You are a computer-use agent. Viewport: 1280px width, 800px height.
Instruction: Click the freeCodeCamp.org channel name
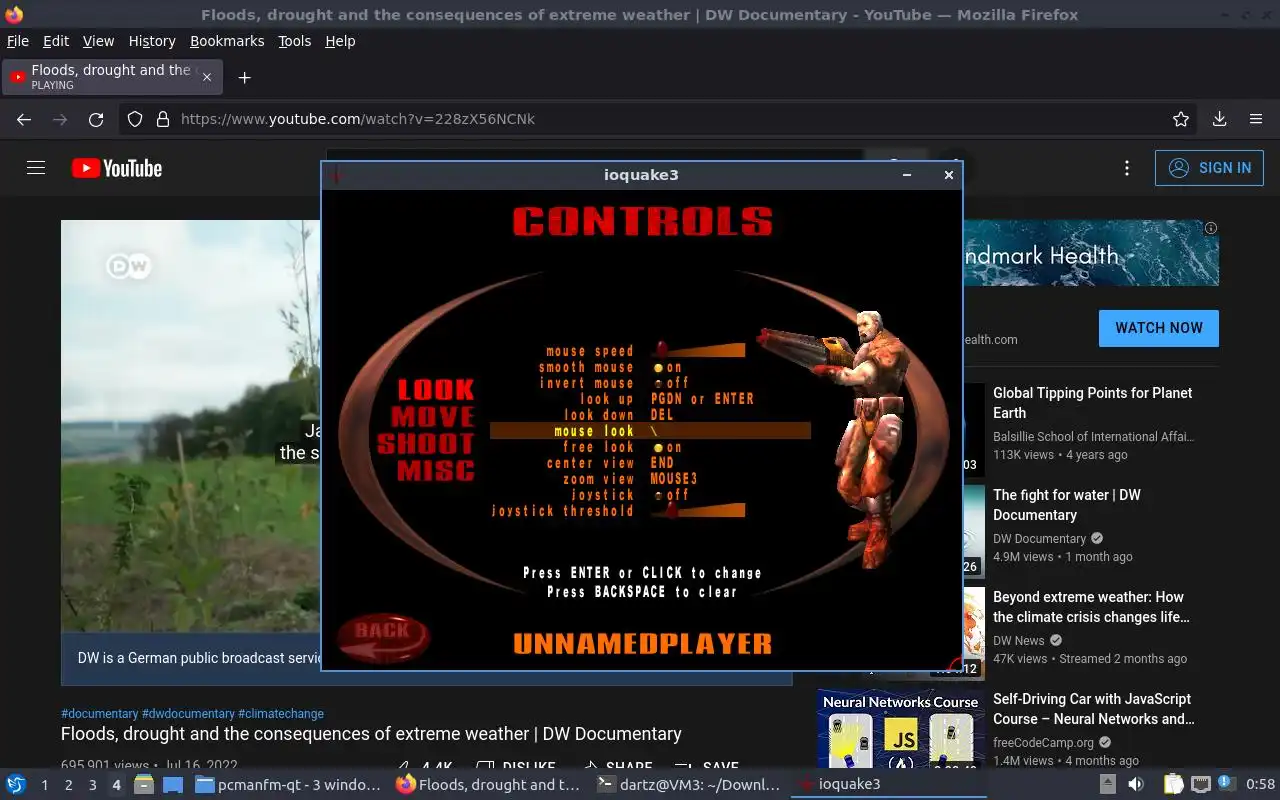[1043, 743]
